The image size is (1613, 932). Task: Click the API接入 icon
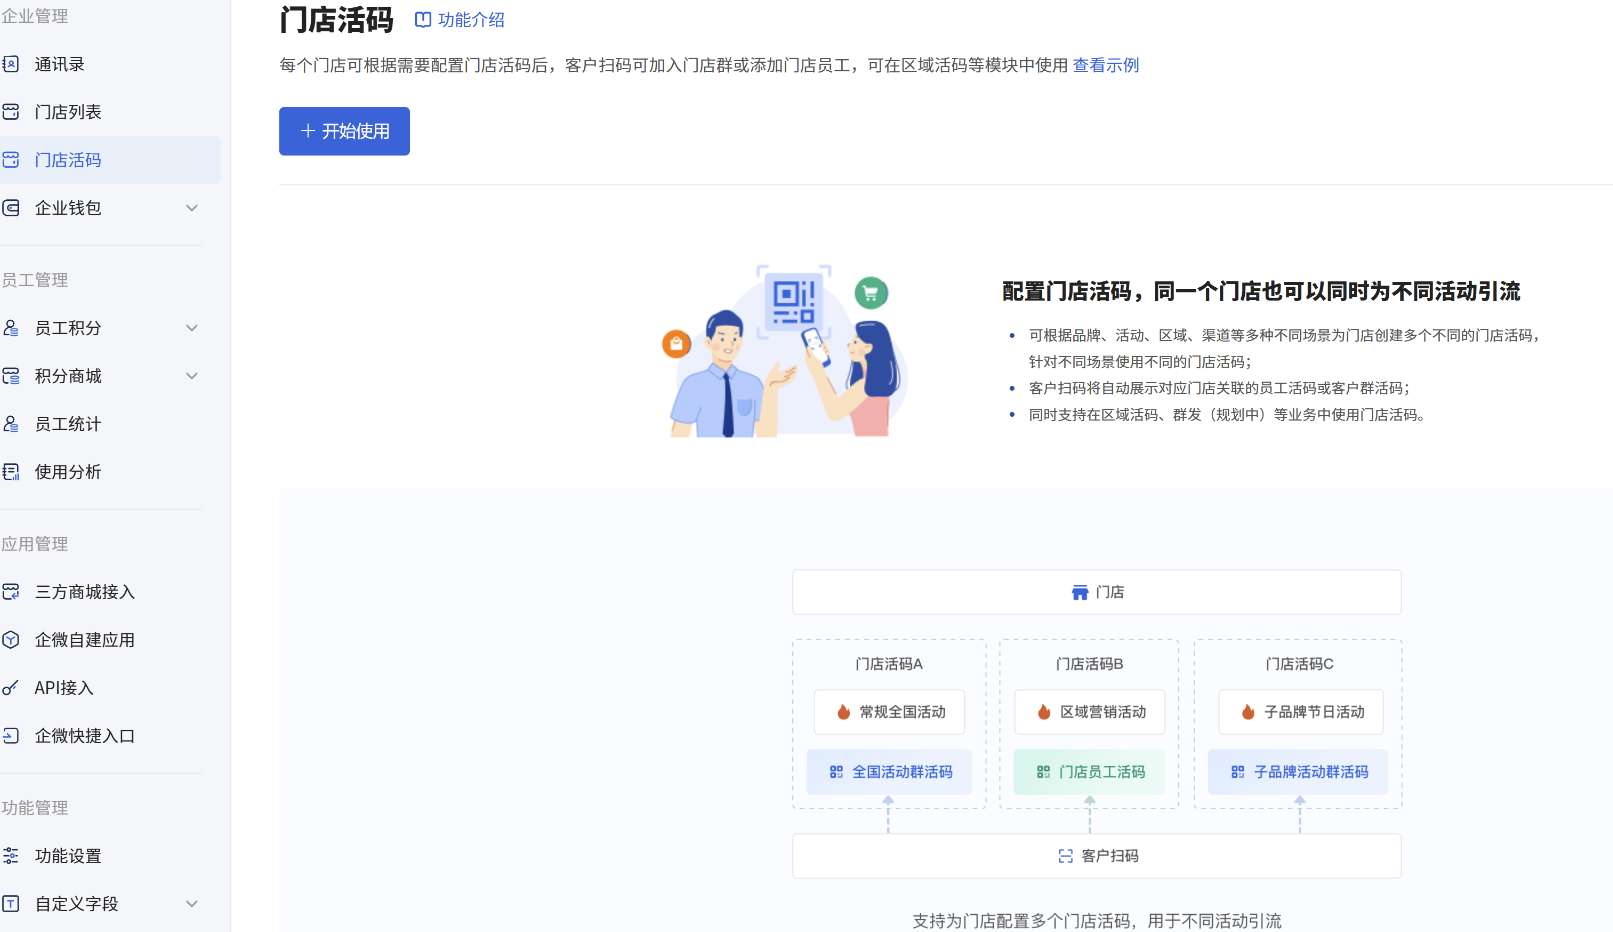(11, 688)
